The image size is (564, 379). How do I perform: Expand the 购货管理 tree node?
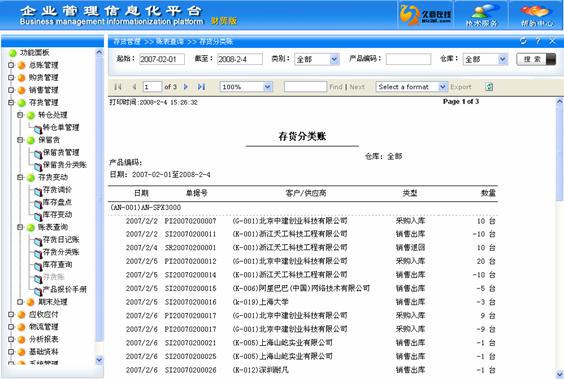pyautogui.click(x=11, y=77)
